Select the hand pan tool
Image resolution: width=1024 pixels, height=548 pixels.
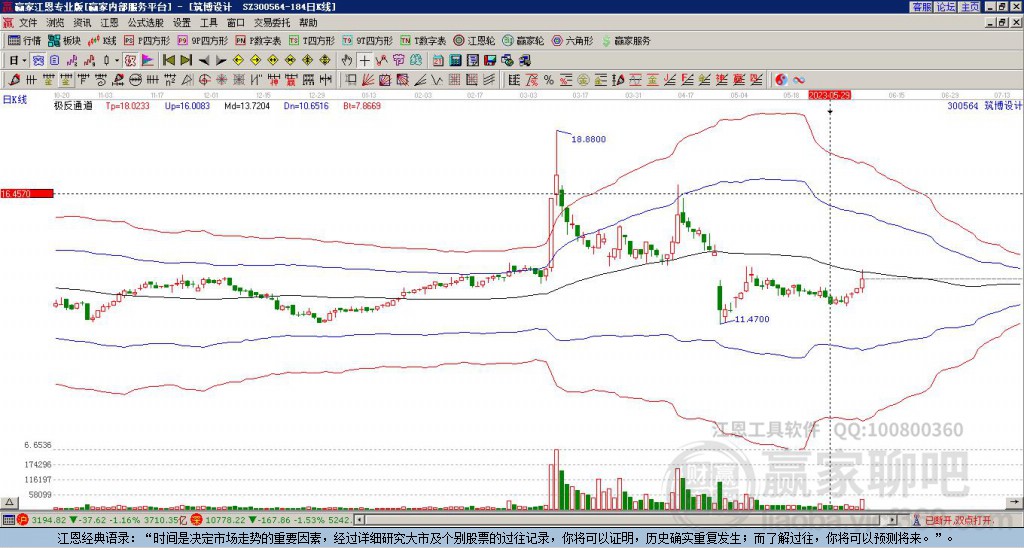tap(347, 61)
